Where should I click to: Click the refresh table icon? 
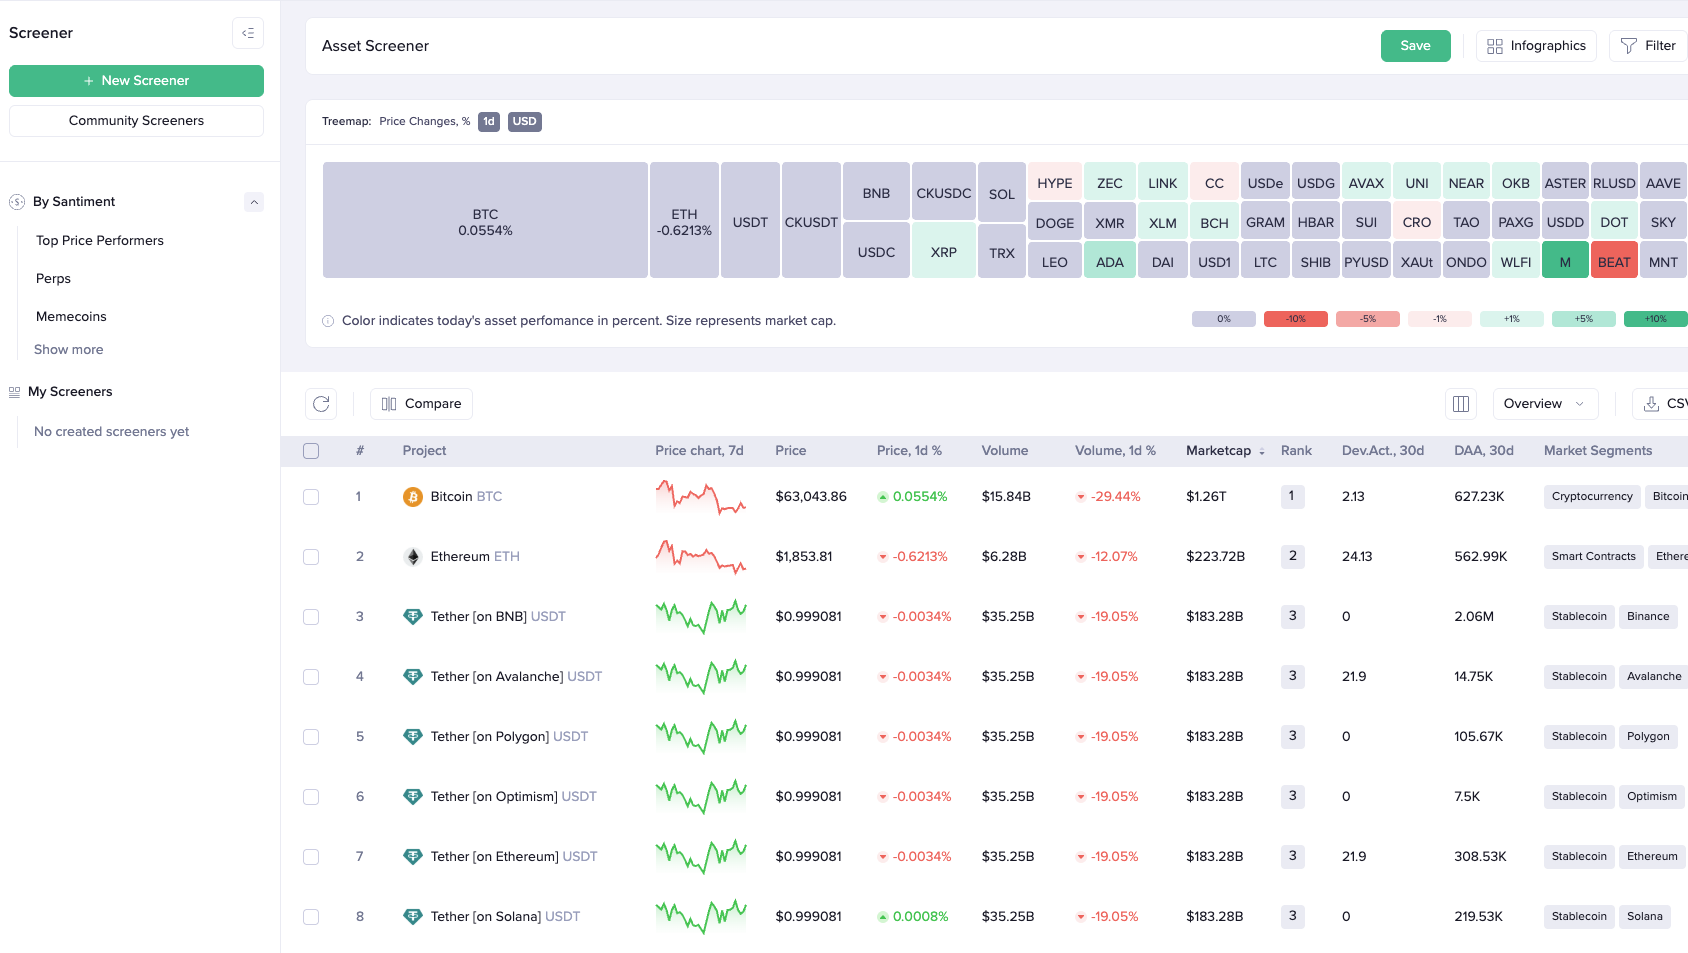coord(321,404)
